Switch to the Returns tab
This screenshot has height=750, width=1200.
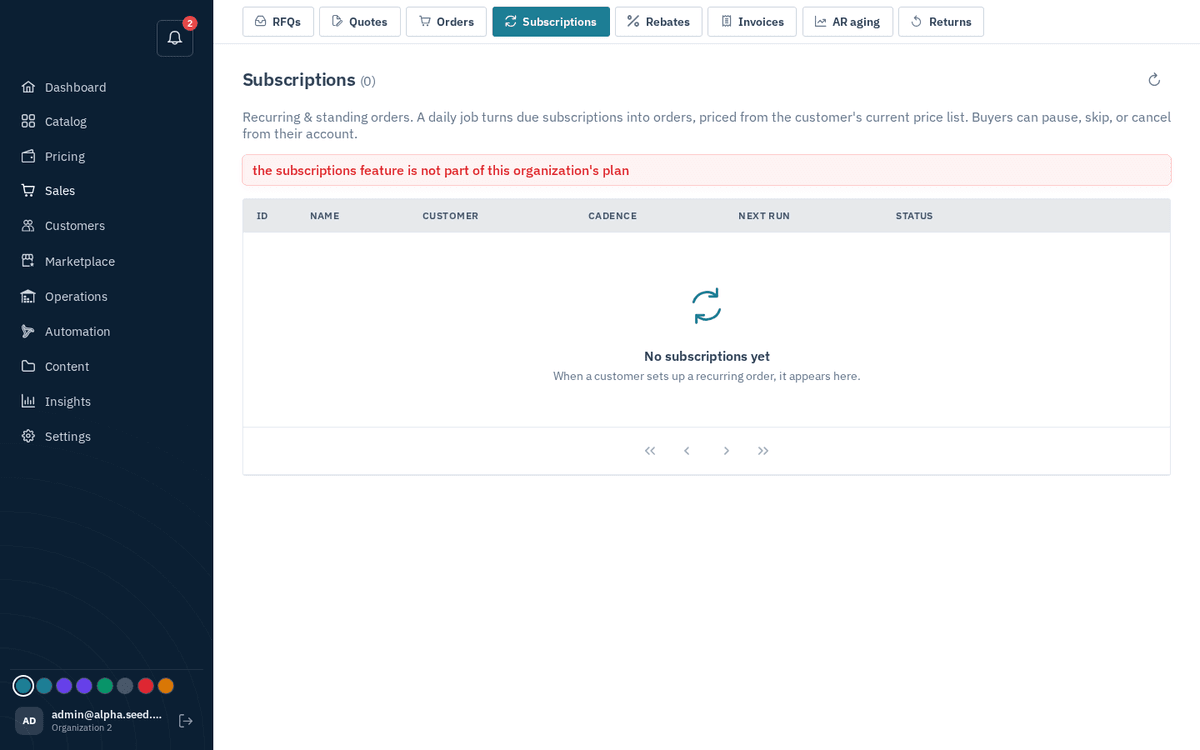[941, 22]
